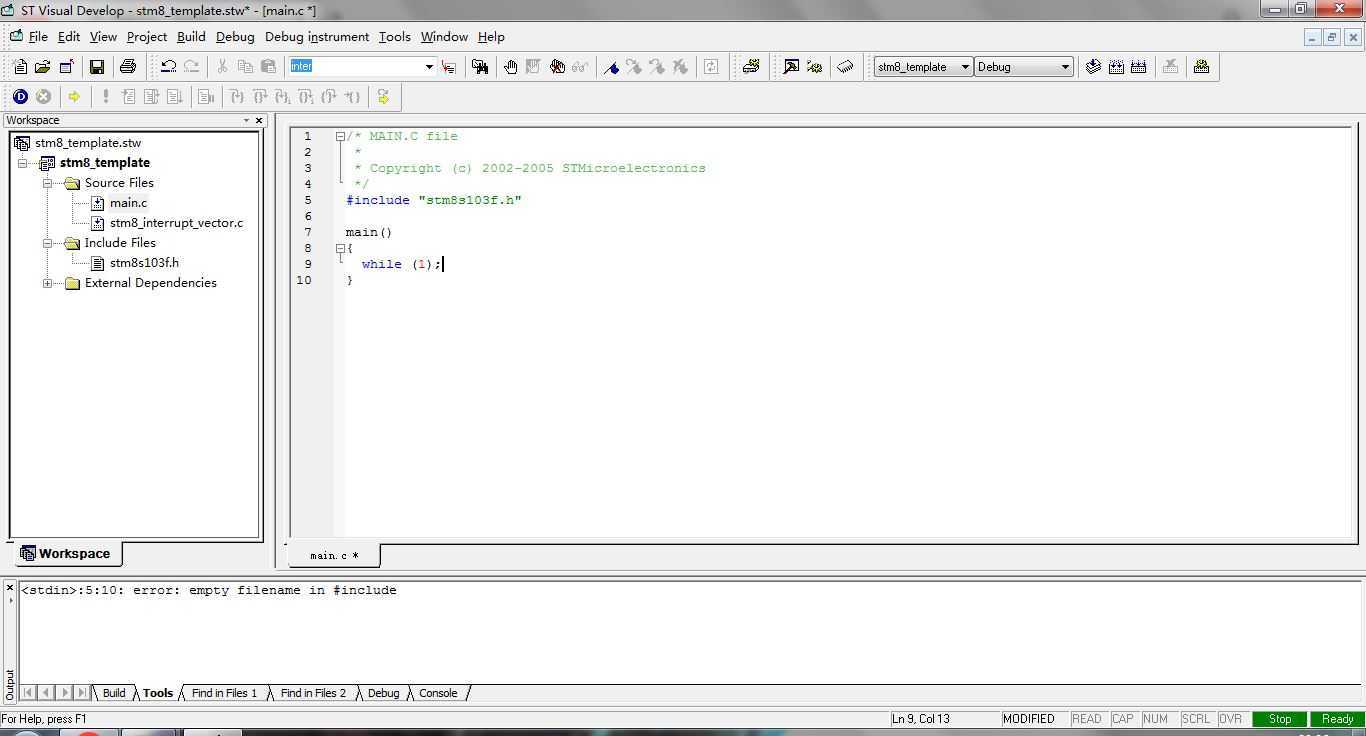
Task: Open the Debug instrument menu
Action: coord(317,37)
